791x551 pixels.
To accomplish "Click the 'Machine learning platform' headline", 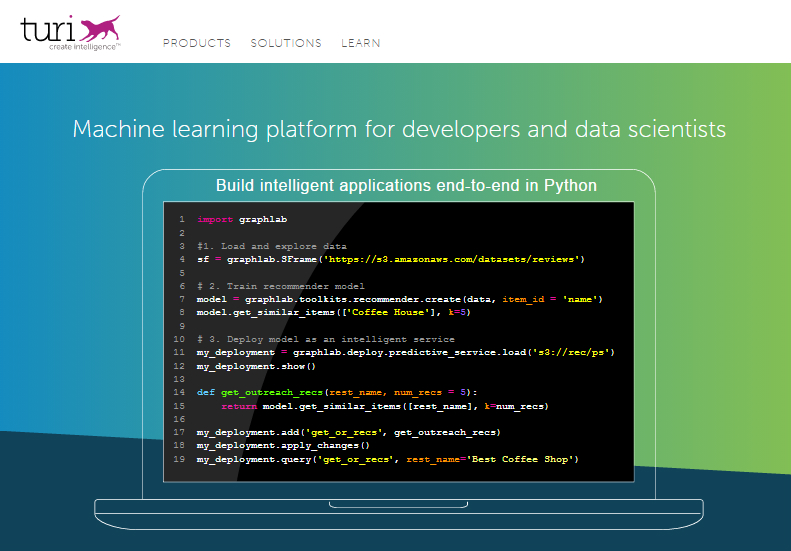I will tap(399, 129).
